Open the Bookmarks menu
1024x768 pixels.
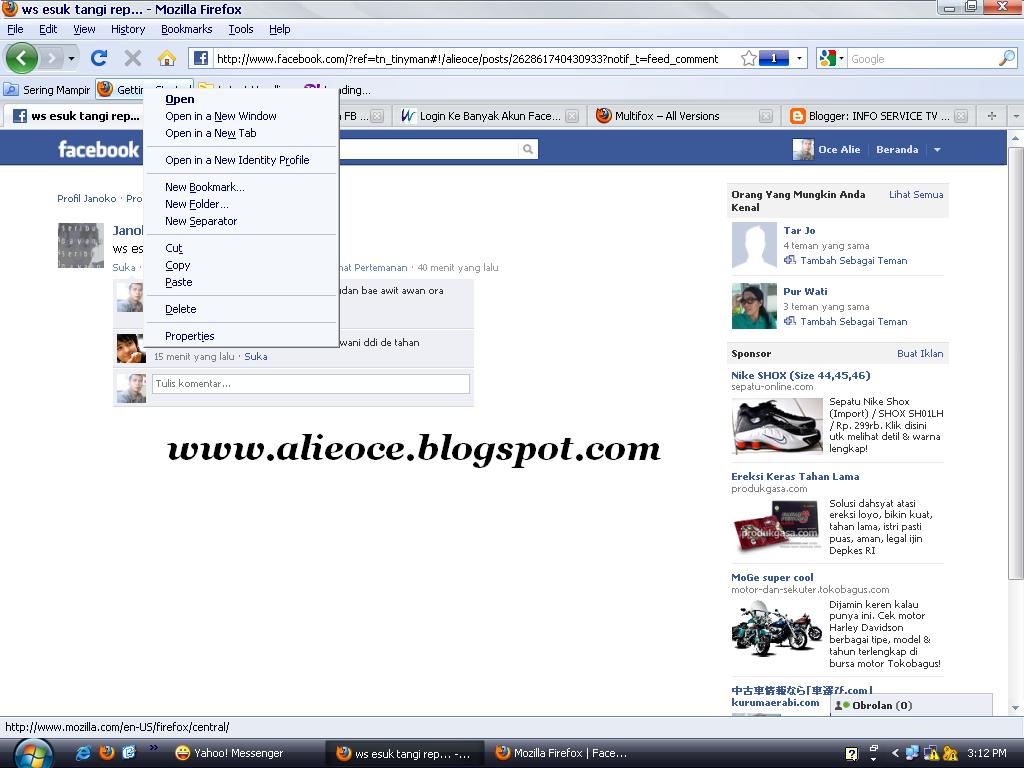[186, 29]
